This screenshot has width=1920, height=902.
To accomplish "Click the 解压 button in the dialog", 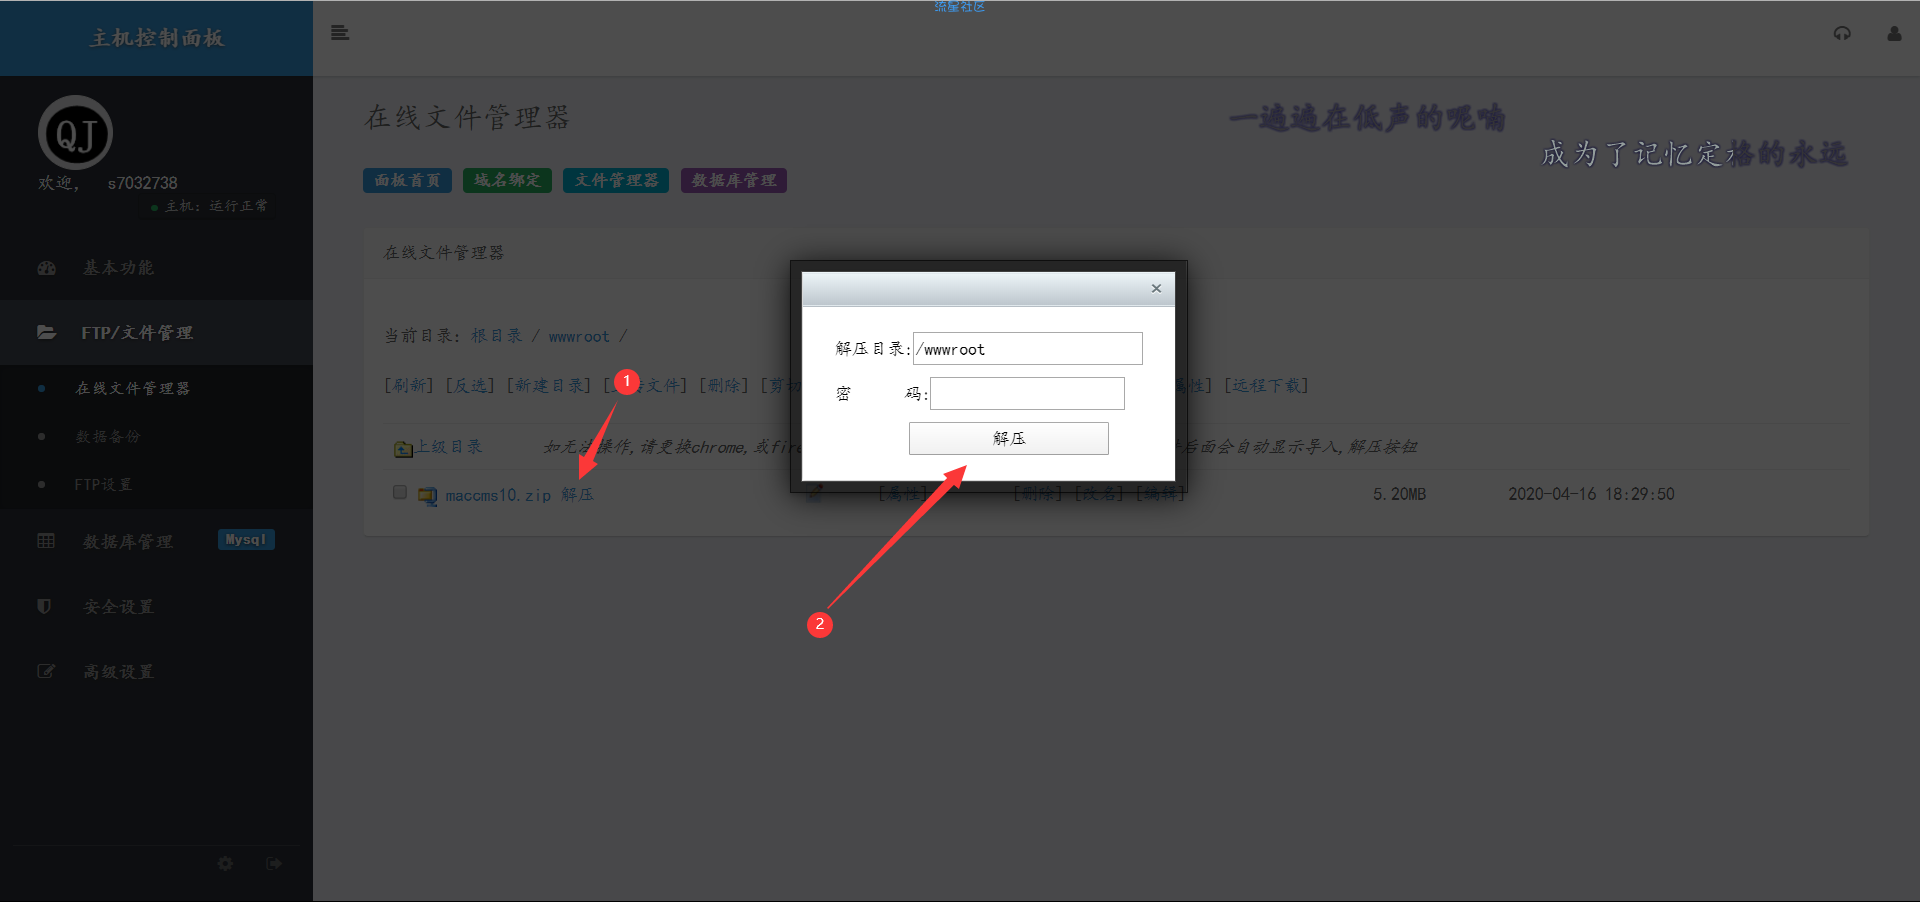I will pos(1008,438).
